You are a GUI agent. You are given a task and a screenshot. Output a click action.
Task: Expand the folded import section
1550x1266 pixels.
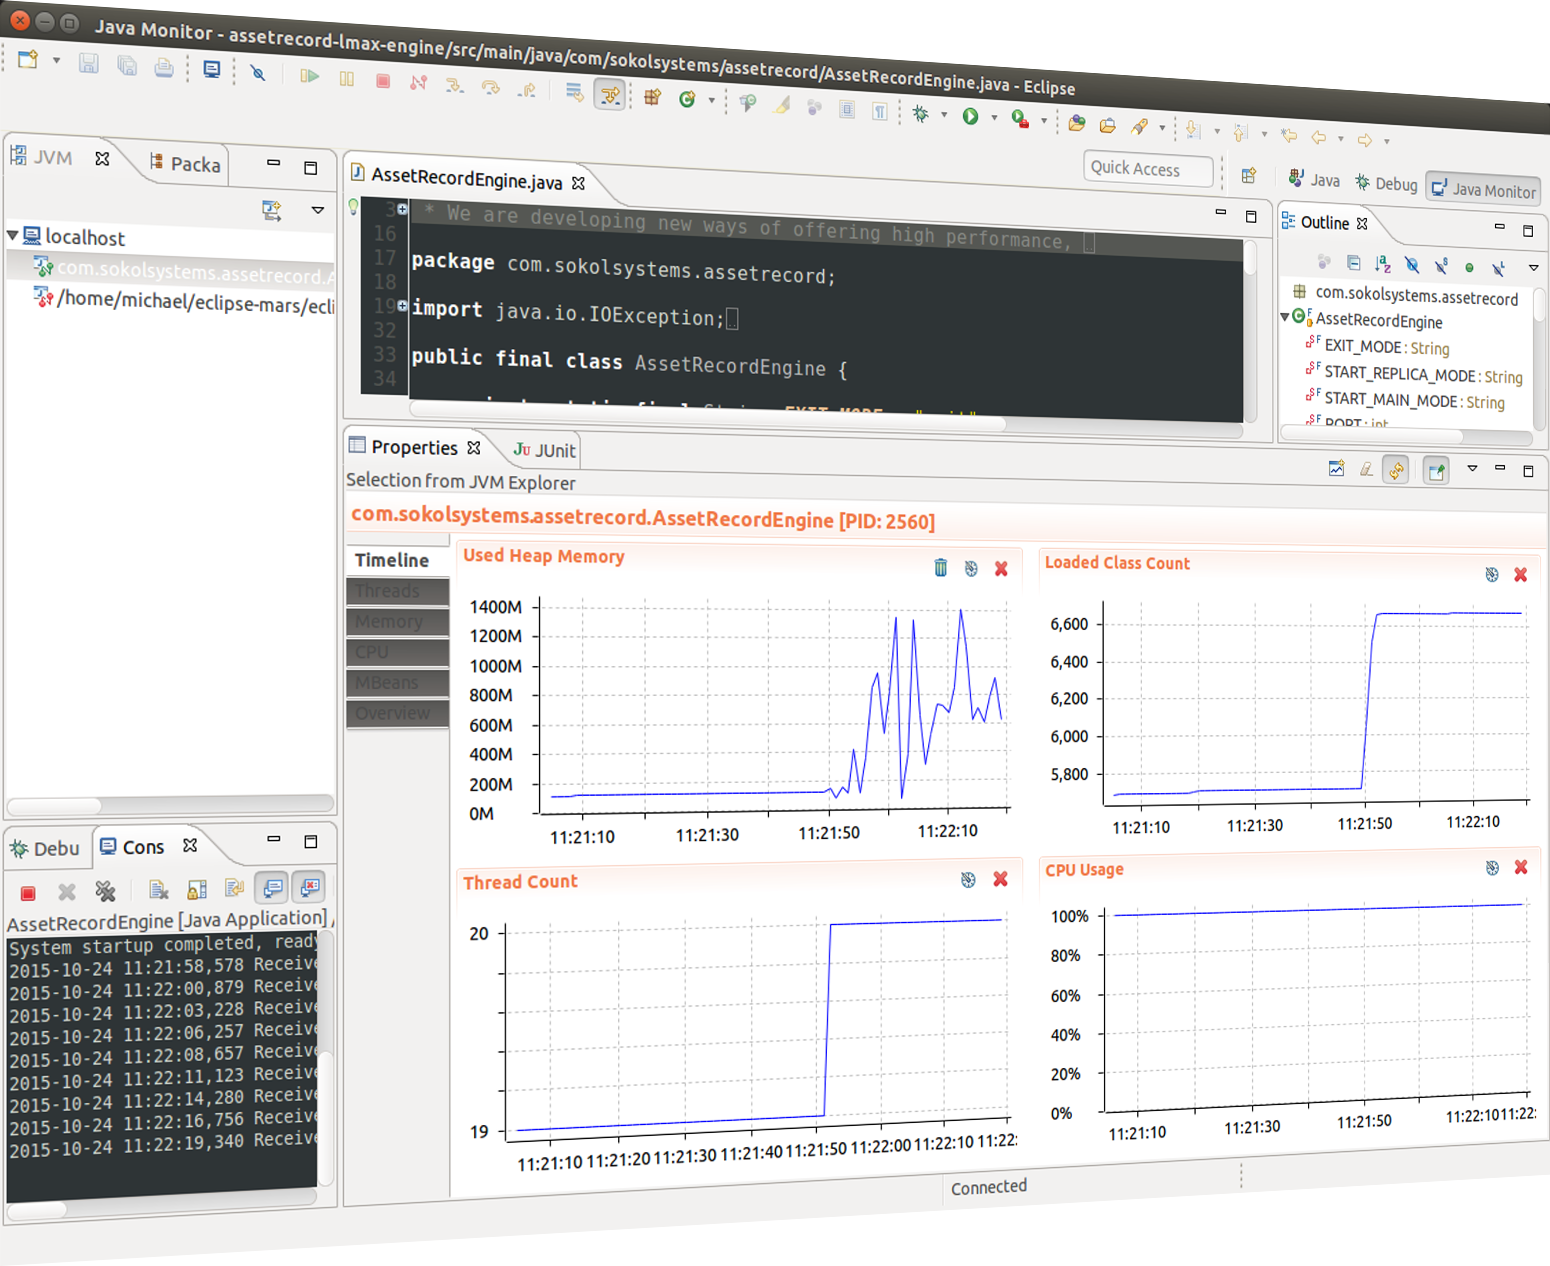click(x=402, y=305)
